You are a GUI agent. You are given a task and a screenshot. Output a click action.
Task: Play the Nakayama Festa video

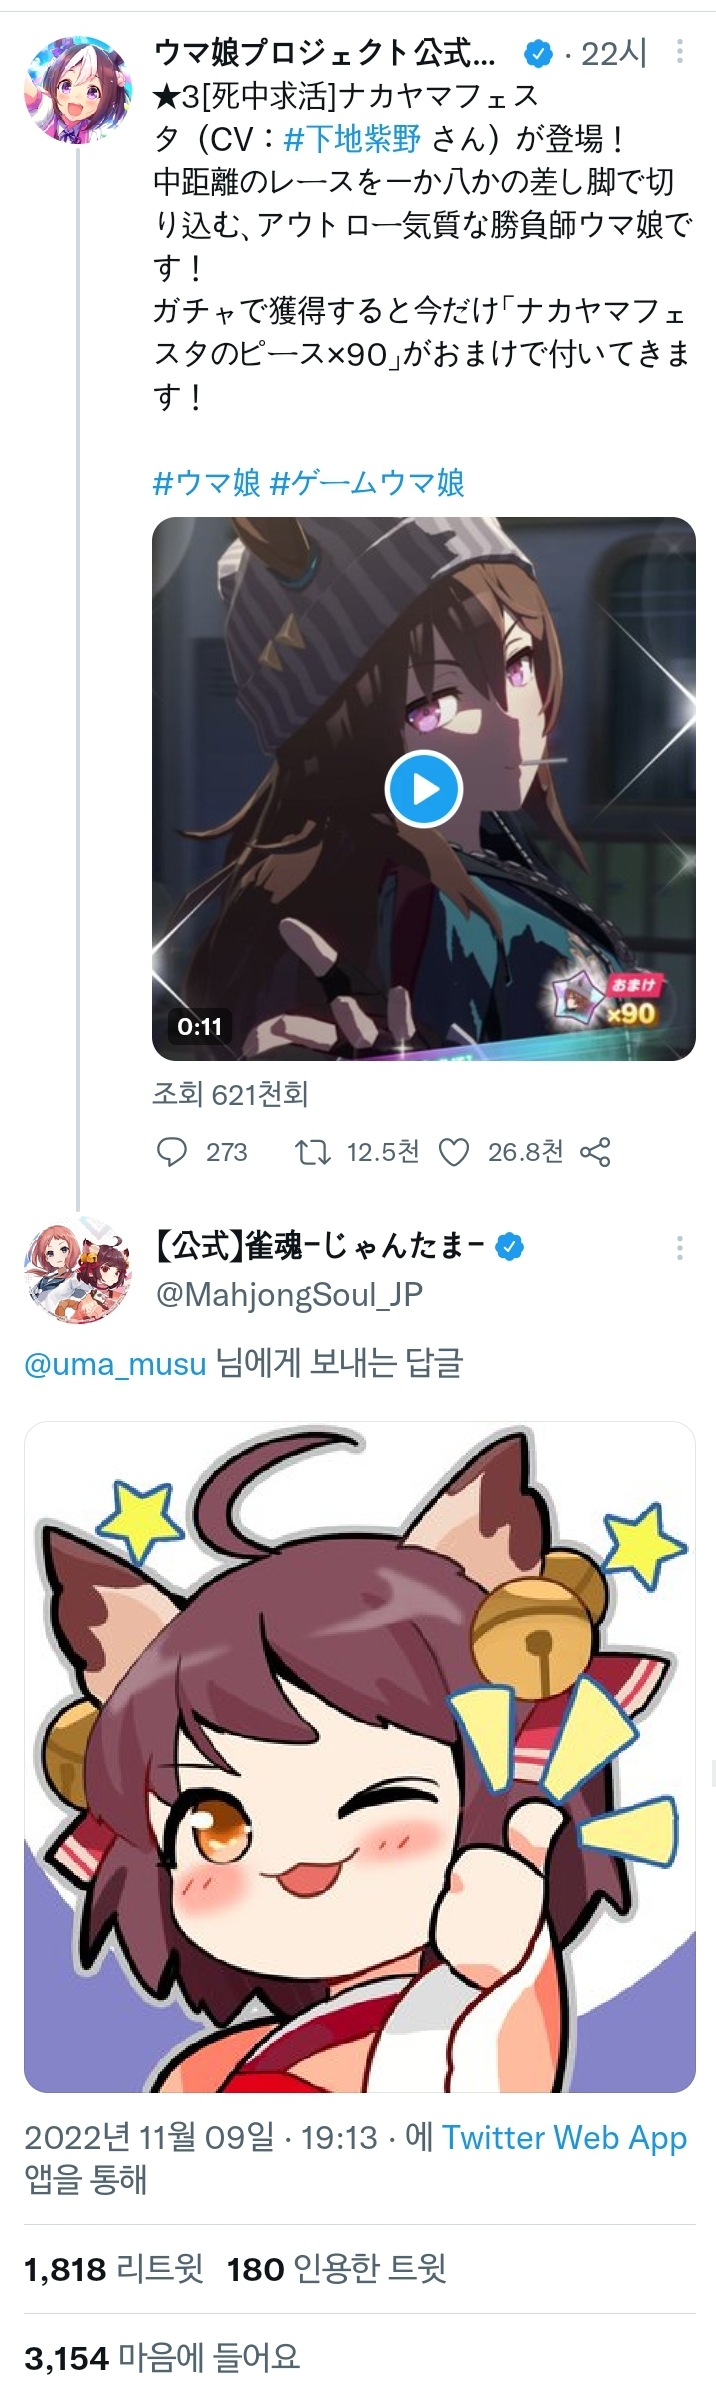coord(424,789)
